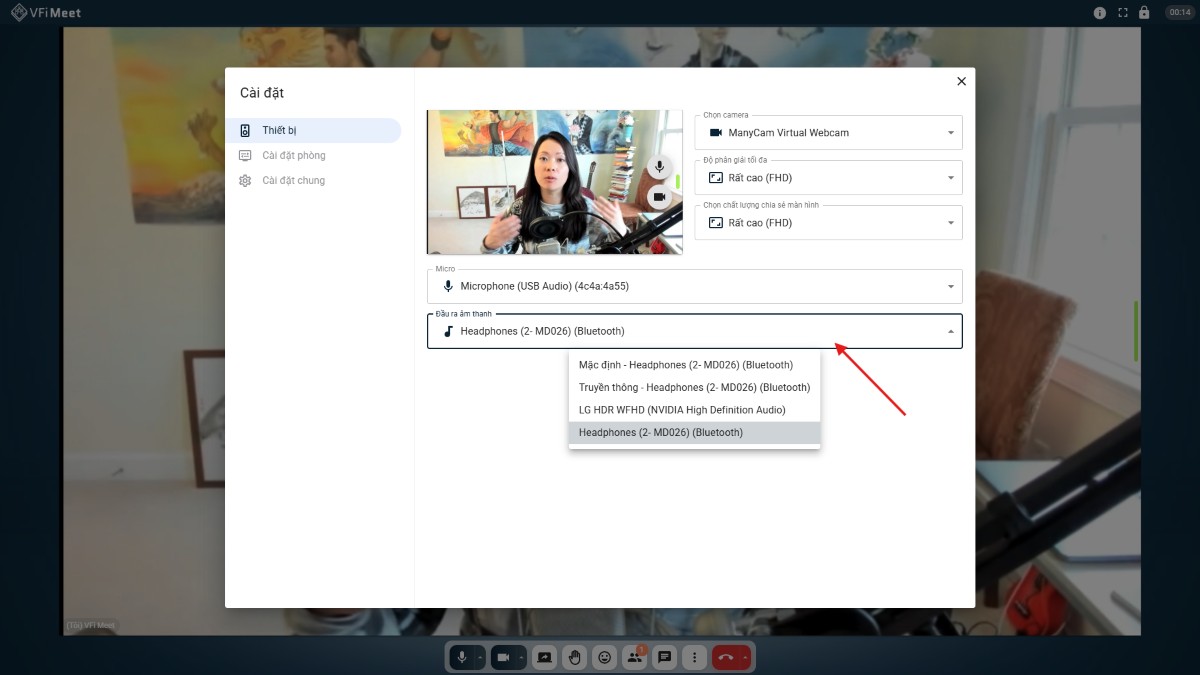This screenshot has height=675, width=1200.
Task: Click the meeting info icon at top right
Action: tap(1100, 13)
